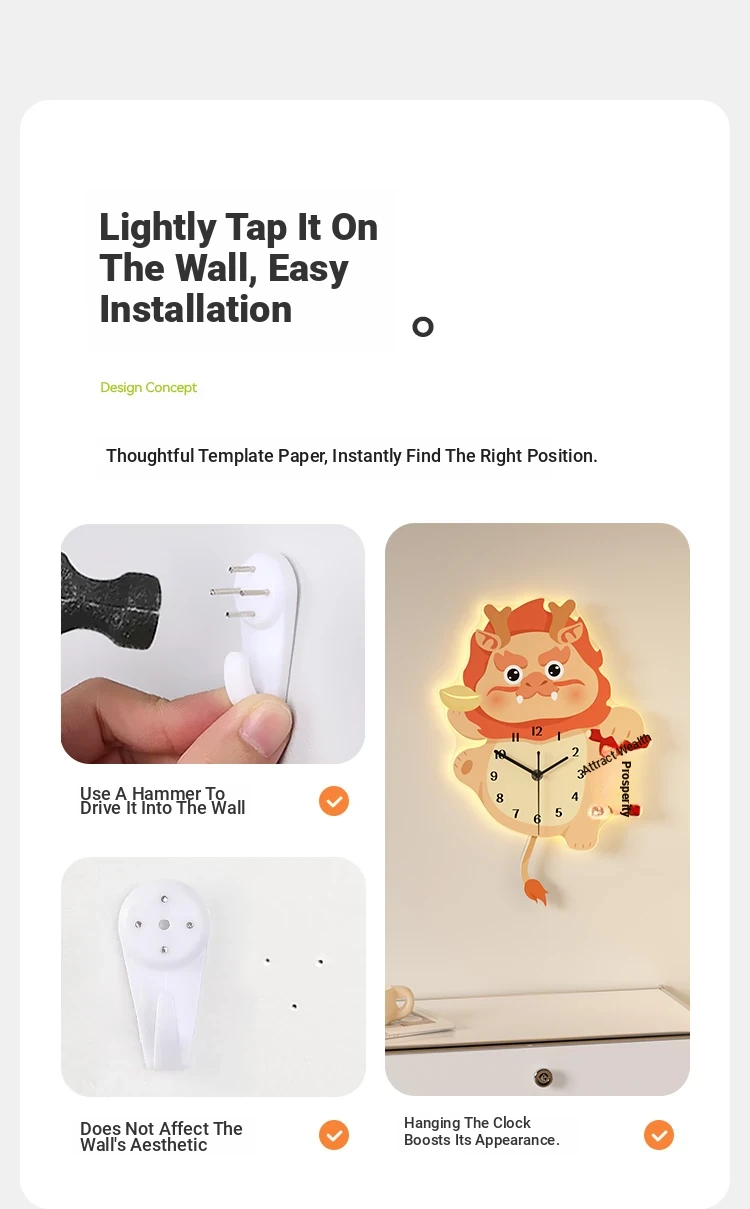The width and height of the screenshot is (750, 1209).
Task: Select the Thoughtful Template Paper subtitle text
Action: [352, 456]
